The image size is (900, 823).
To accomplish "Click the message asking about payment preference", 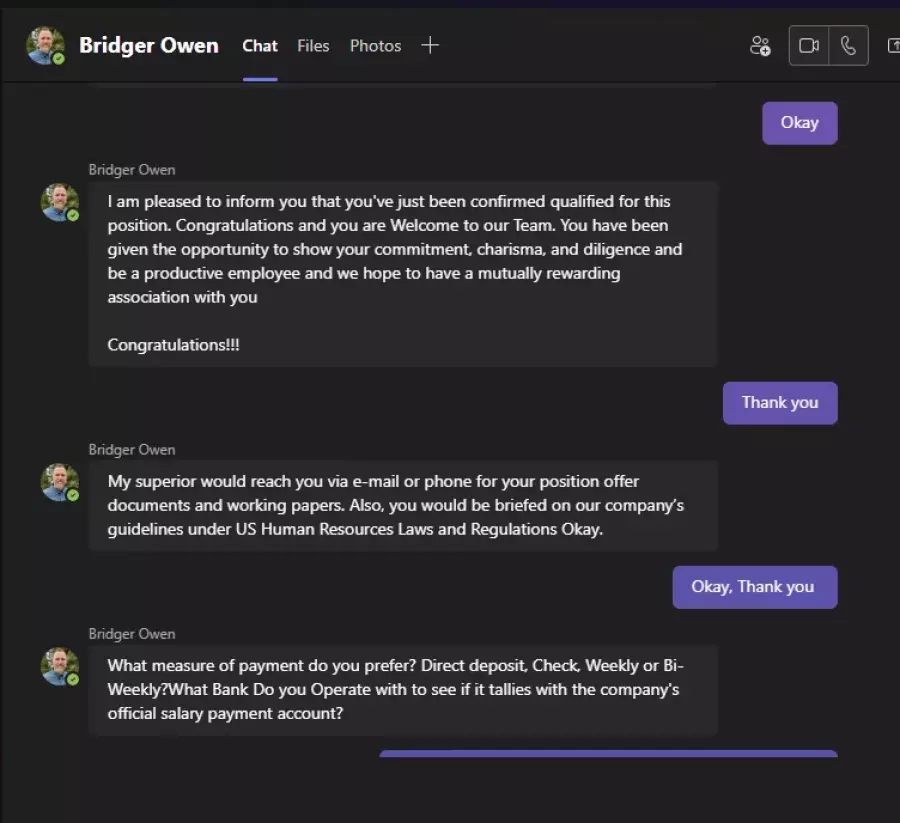I will pyautogui.click(x=403, y=690).
